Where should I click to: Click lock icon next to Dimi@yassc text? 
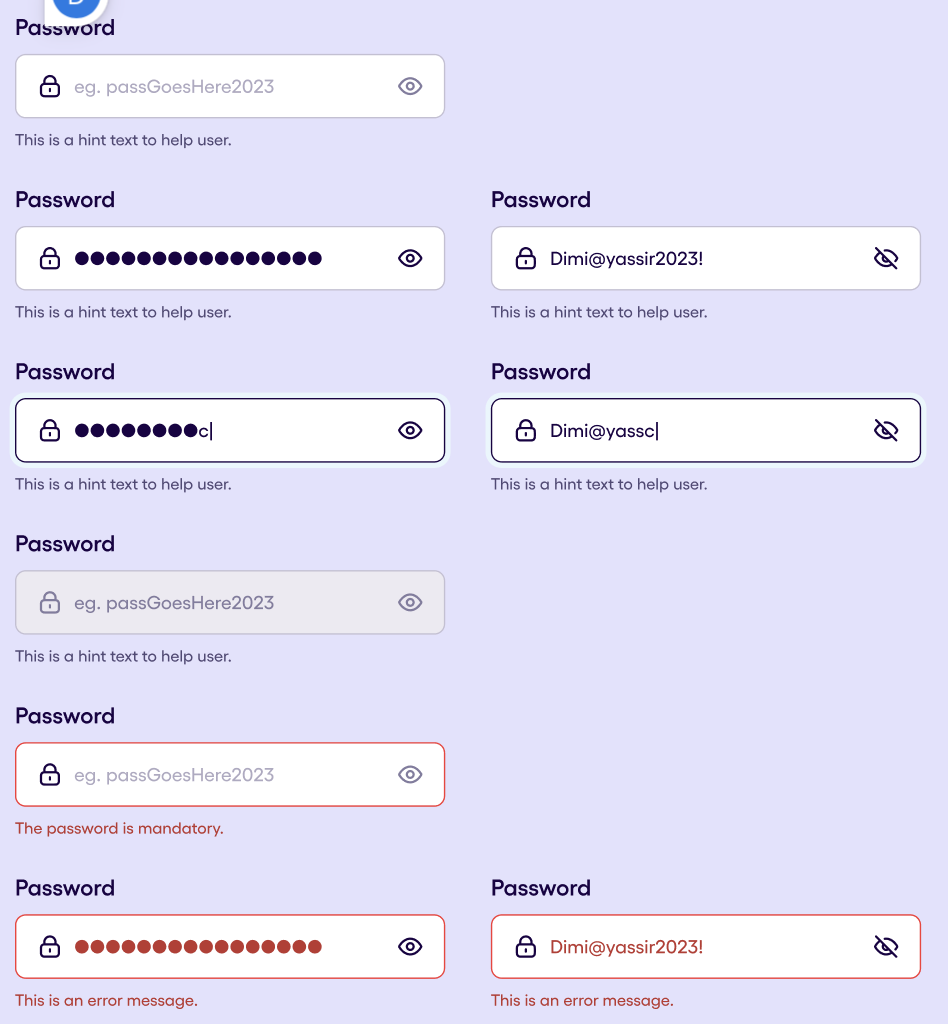[526, 430]
